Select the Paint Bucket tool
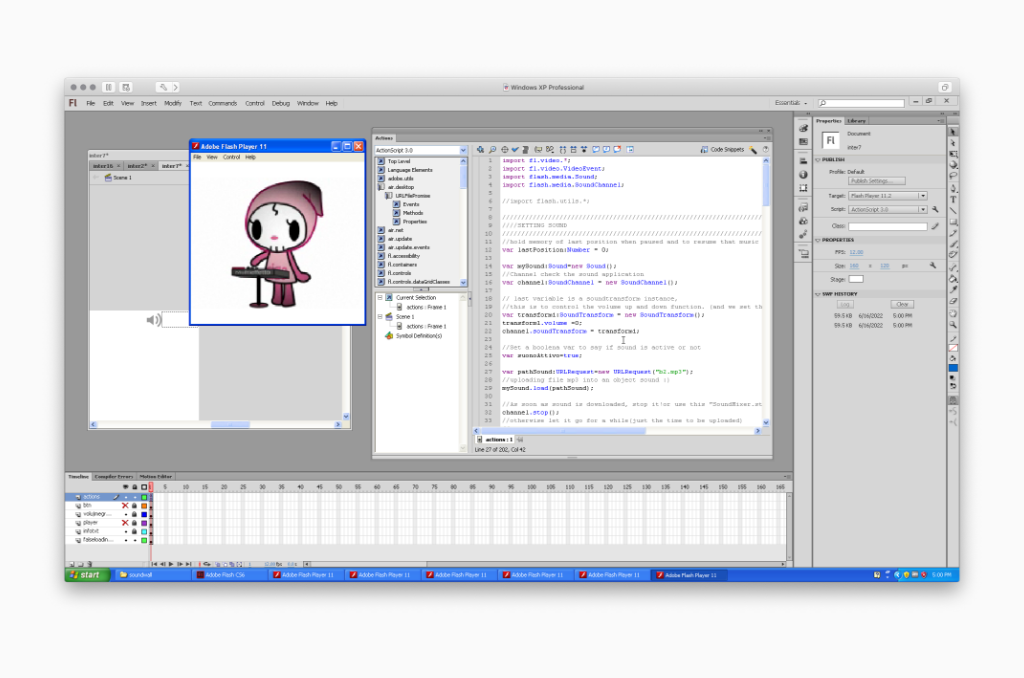 (x=953, y=280)
